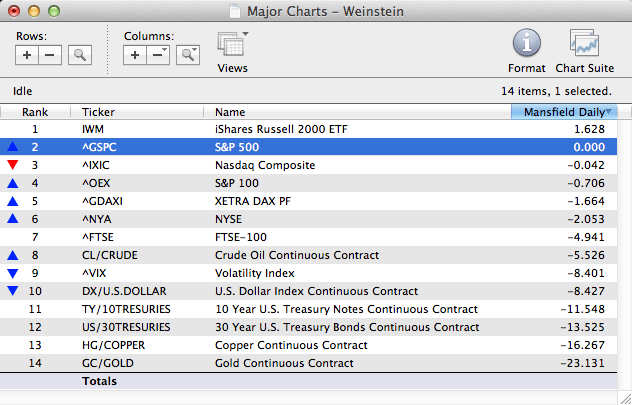Viewport: 632px width, 405px height.
Task: Open the Format info panel
Action: [x=526, y=44]
